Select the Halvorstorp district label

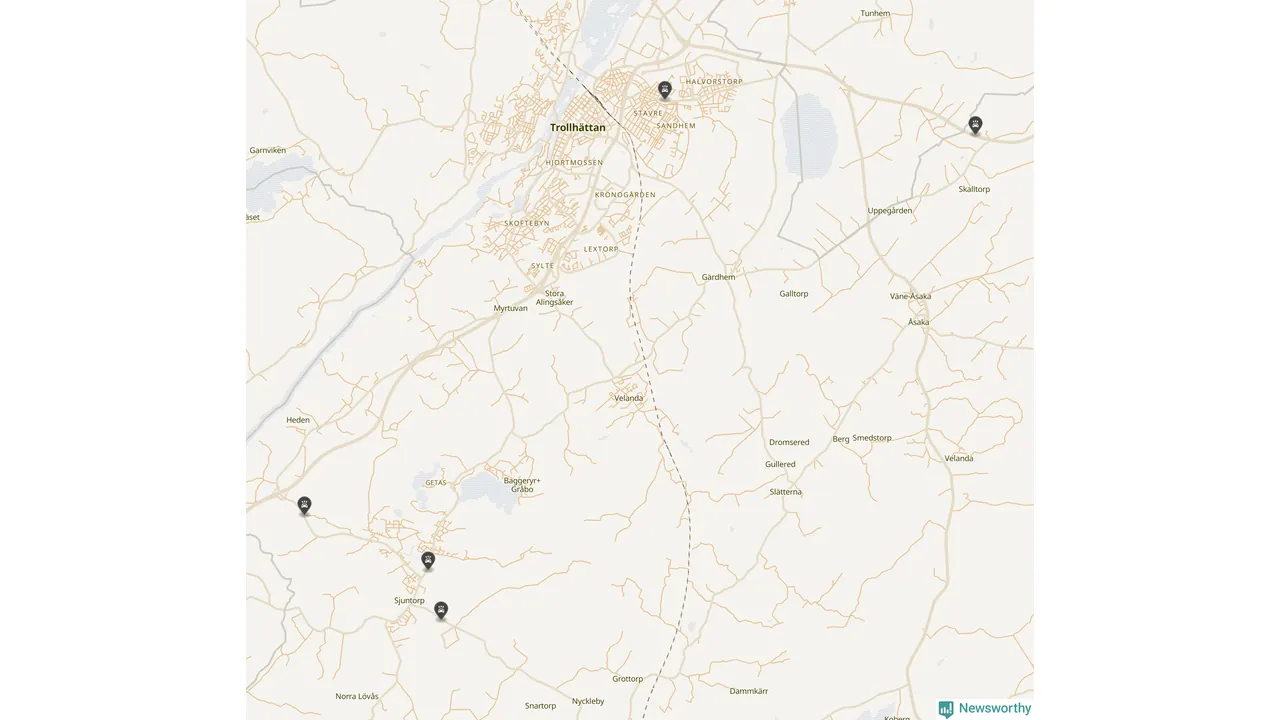point(714,81)
